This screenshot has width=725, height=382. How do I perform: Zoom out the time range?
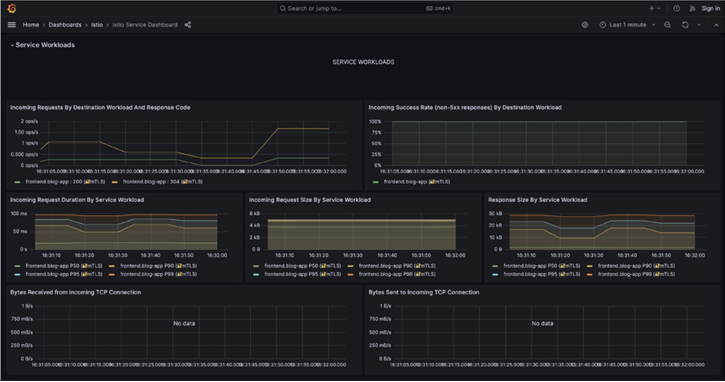coord(667,25)
